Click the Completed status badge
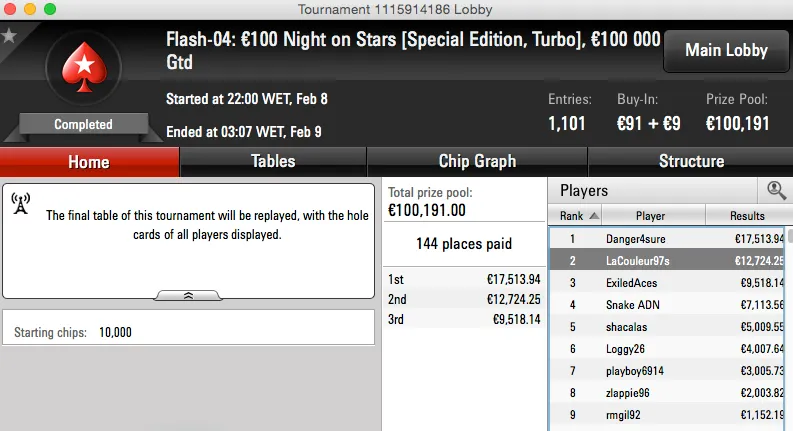Image resolution: width=793 pixels, height=431 pixels. (x=83, y=125)
